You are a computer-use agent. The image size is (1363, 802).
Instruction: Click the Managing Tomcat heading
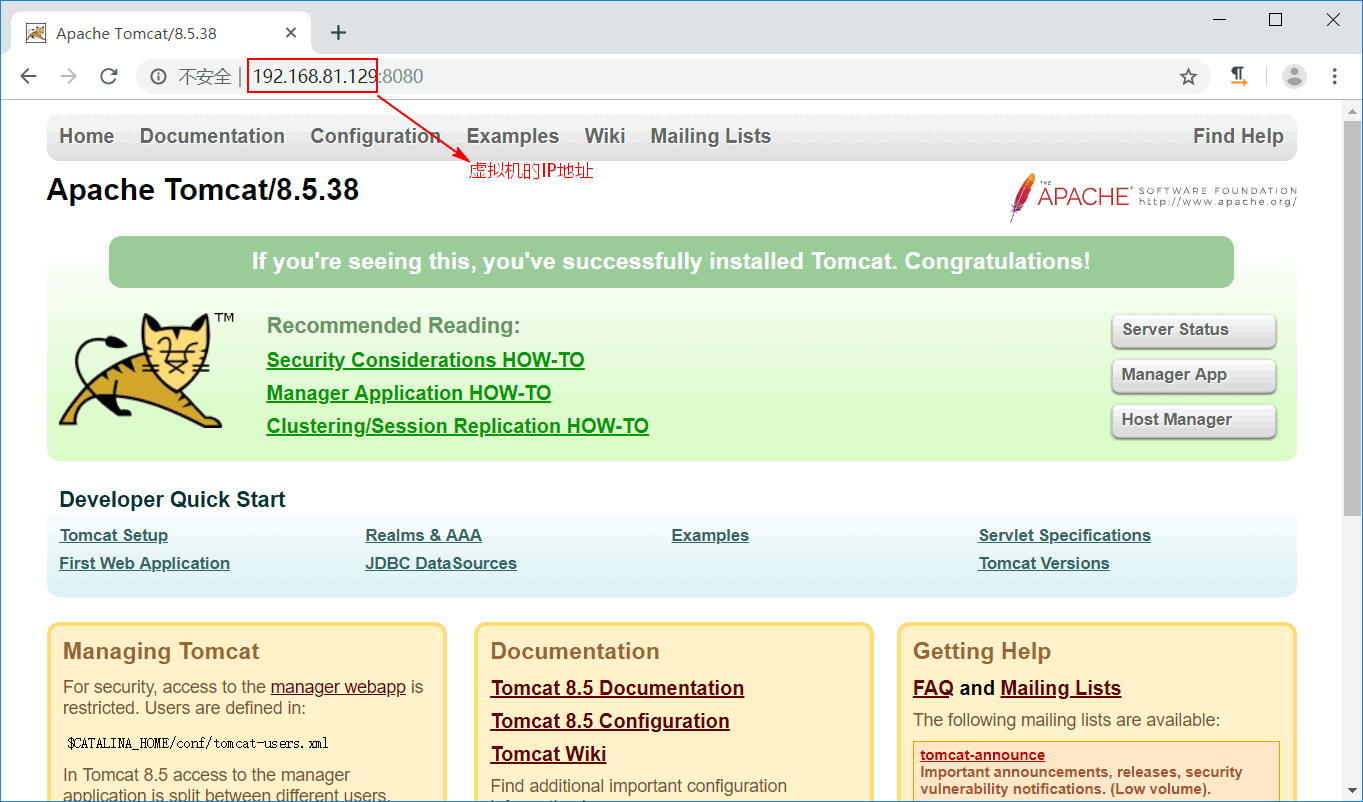pos(161,651)
